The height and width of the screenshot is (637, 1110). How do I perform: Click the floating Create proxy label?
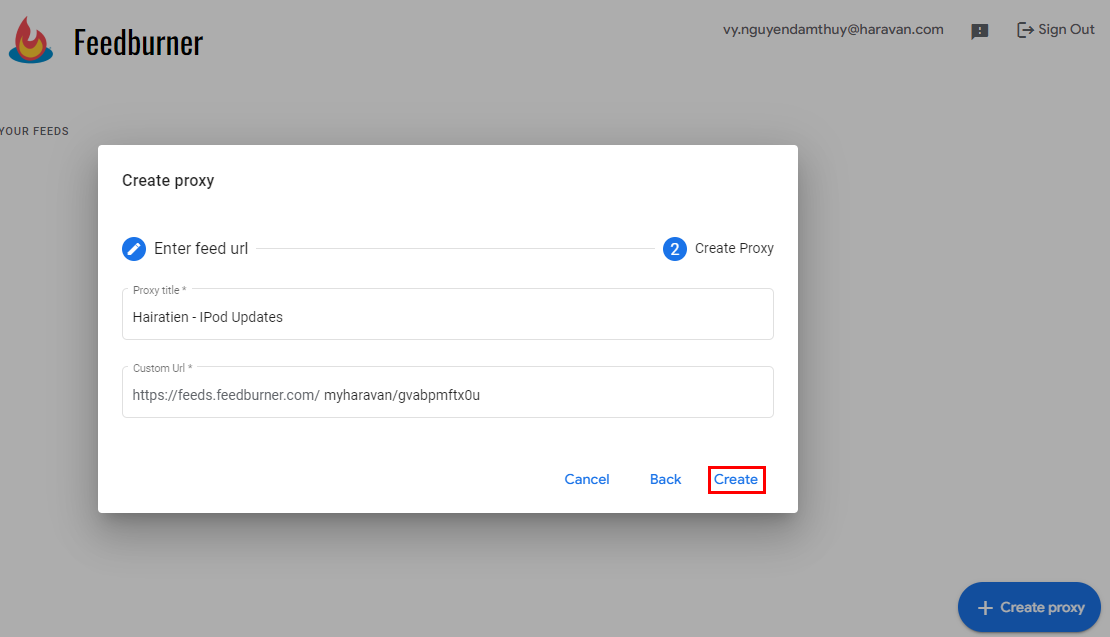click(1042, 608)
